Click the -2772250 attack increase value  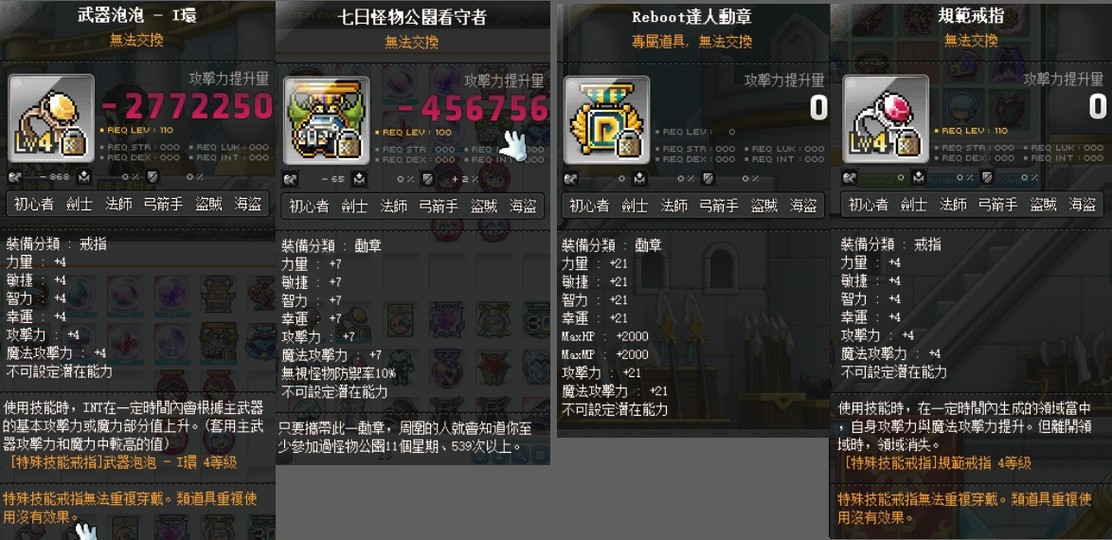click(188, 107)
